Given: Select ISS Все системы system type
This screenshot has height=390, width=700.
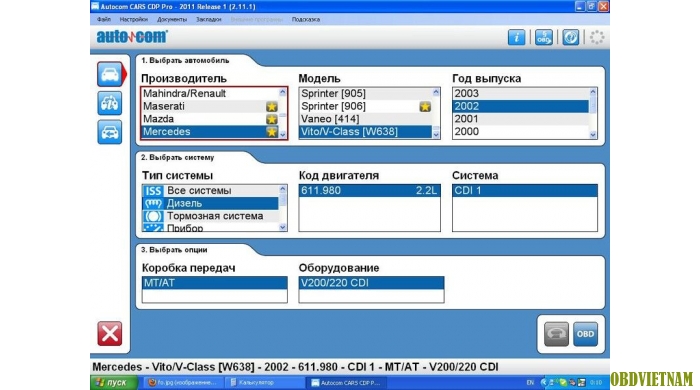Looking at the screenshot, I should click(x=210, y=191).
